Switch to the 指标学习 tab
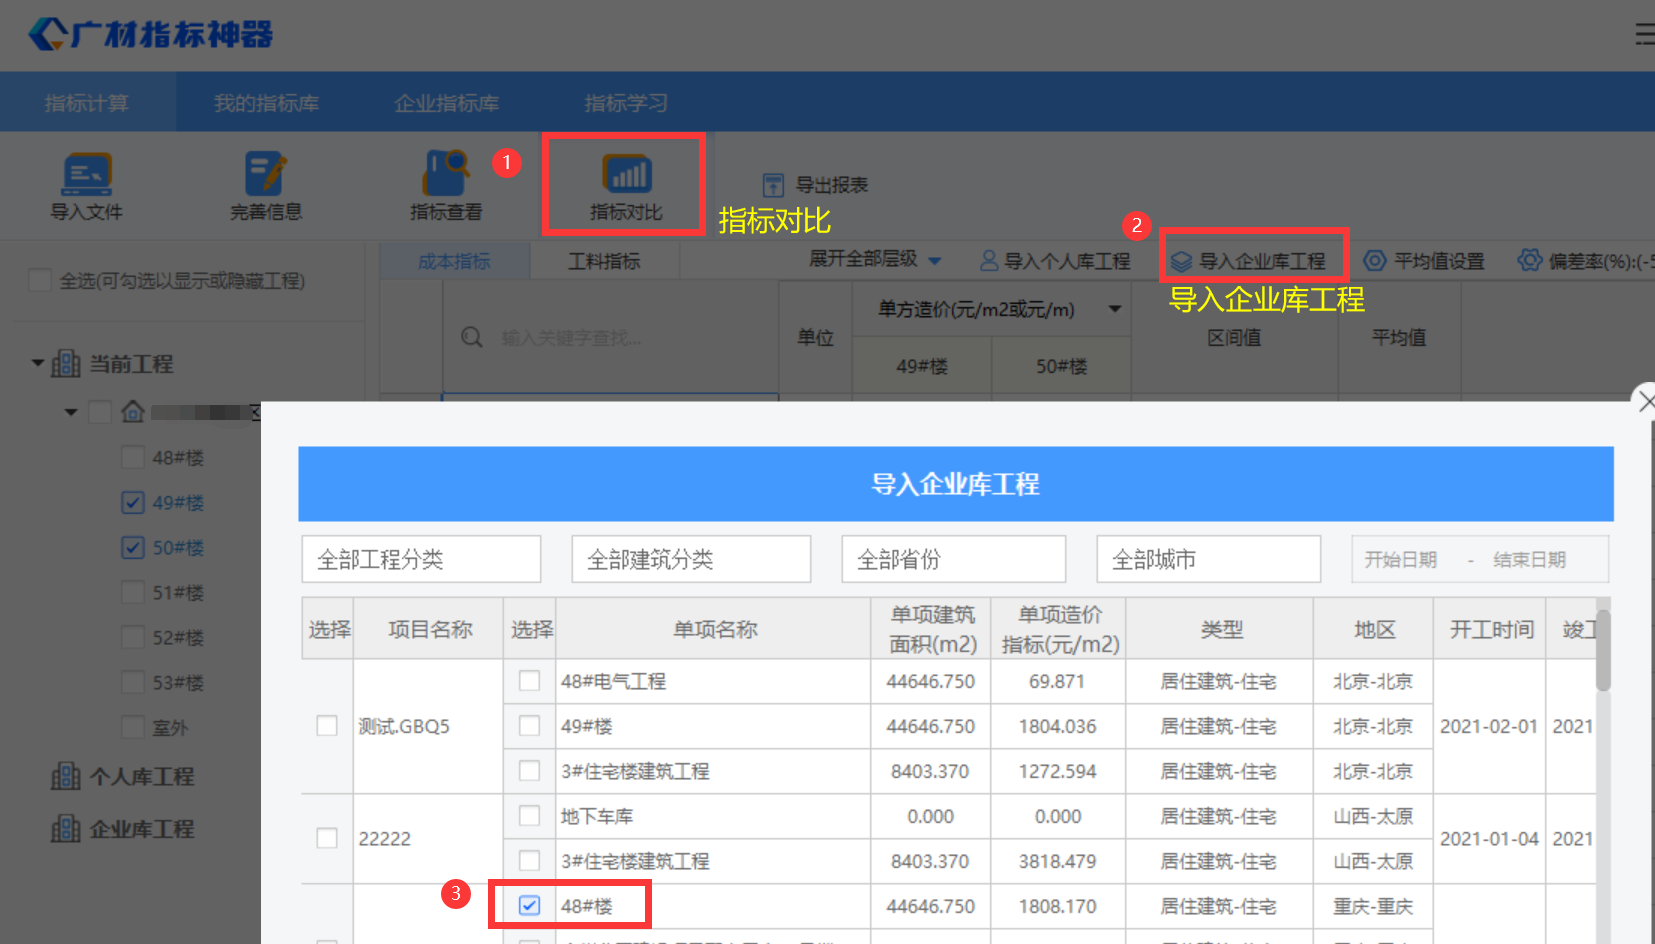 click(626, 103)
